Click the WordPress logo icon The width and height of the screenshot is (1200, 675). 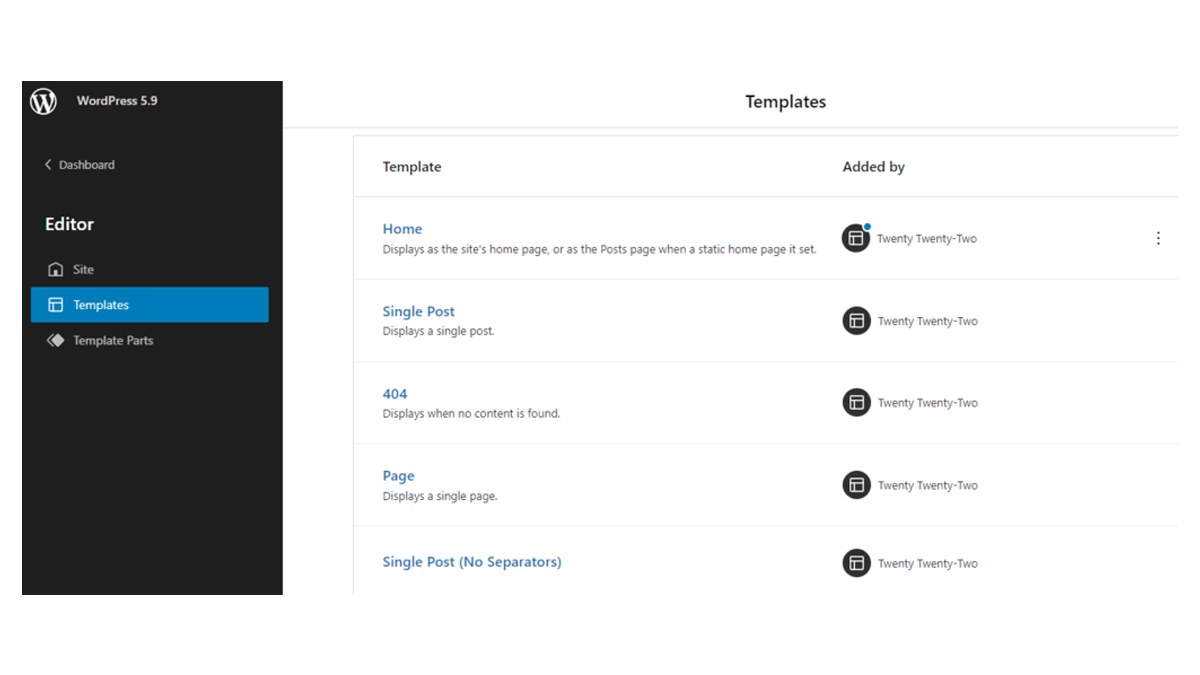[x=43, y=101]
